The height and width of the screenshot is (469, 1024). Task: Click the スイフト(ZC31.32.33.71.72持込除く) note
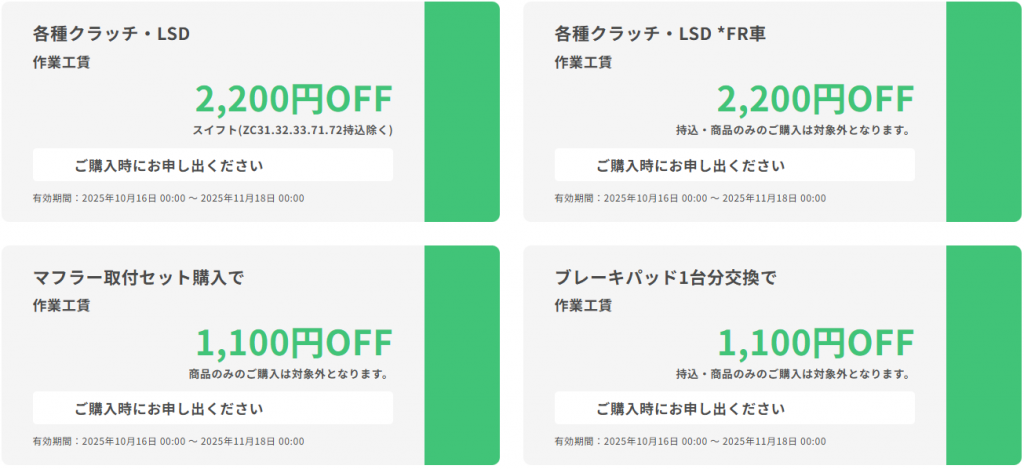coord(293,130)
